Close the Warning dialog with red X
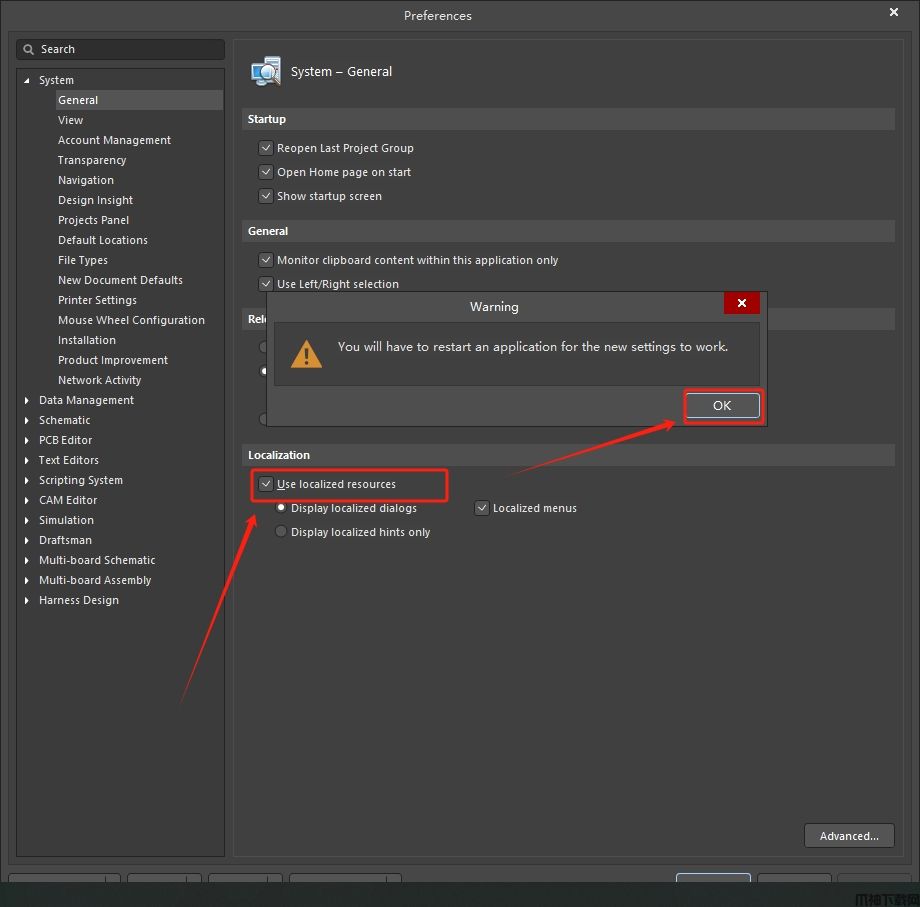This screenshot has width=920, height=907. [x=741, y=303]
